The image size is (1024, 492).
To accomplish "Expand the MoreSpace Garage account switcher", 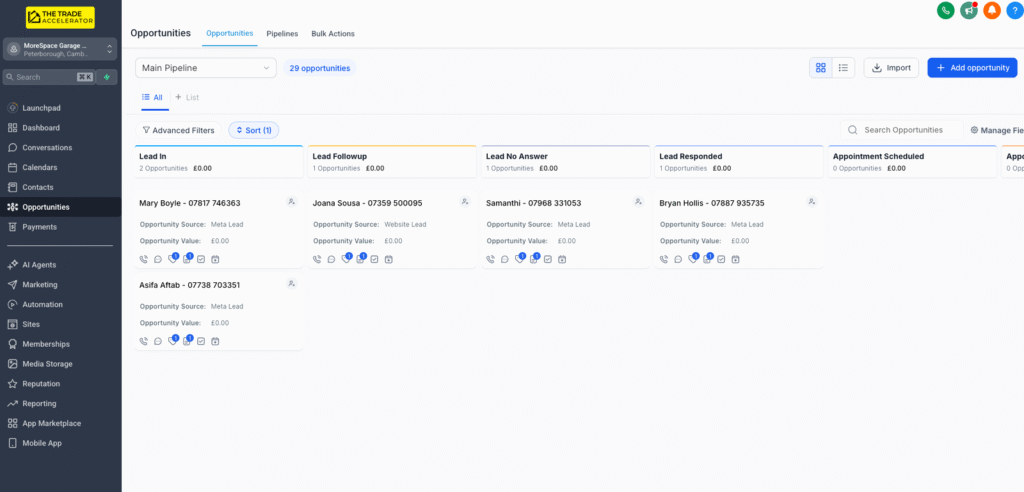I will point(60,49).
